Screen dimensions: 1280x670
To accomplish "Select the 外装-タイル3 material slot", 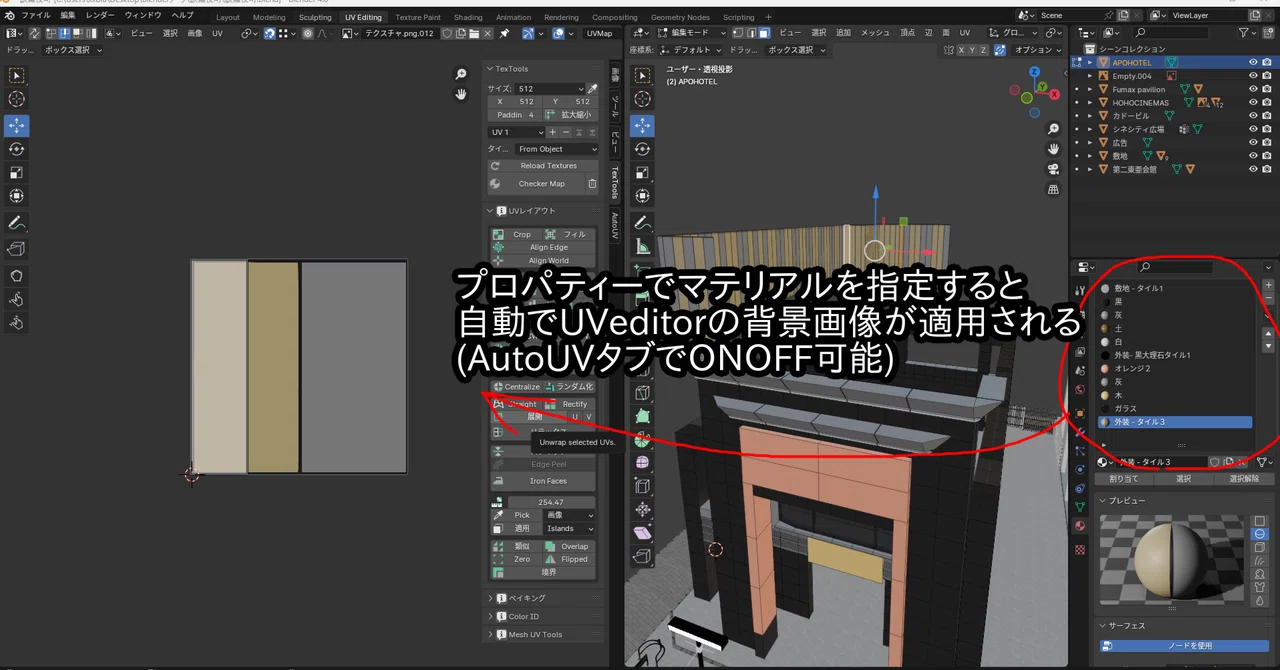I will 1174,422.
